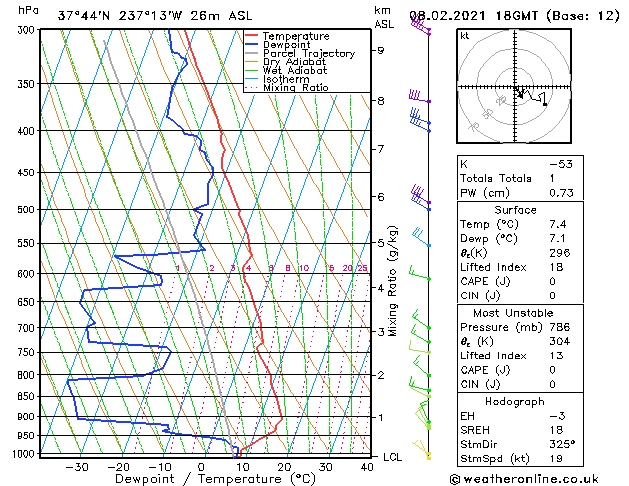The height and width of the screenshot is (486, 629).
Task: Click the pink mixing ratio label 10
Action: tap(304, 268)
